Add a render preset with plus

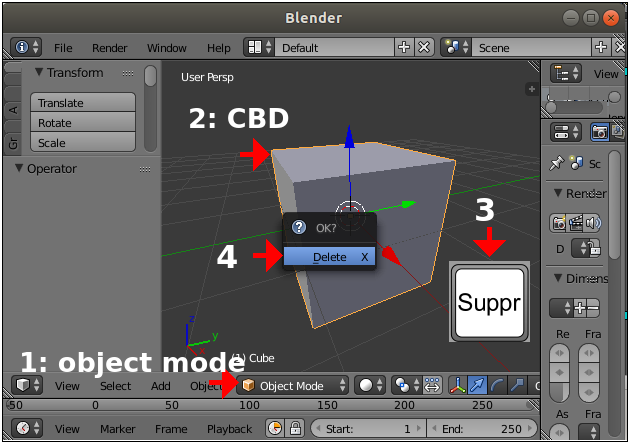coord(580,308)
